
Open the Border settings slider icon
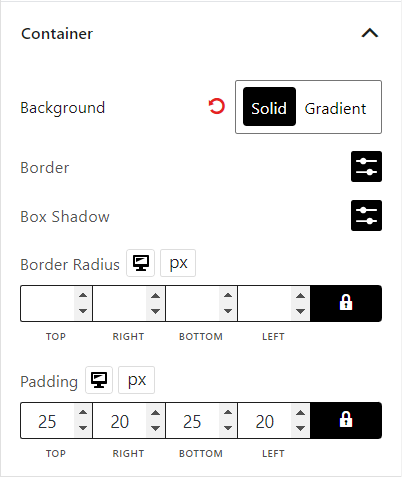tap(366, 166)
